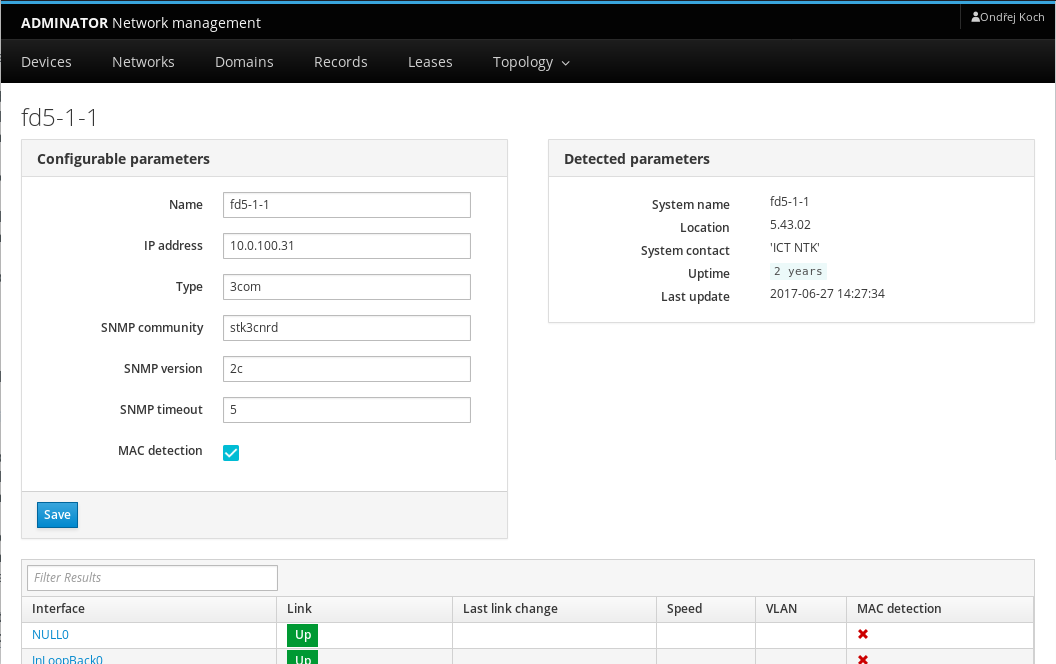Open the Domains section
1056x664 pixels.
tap(244, 62)
